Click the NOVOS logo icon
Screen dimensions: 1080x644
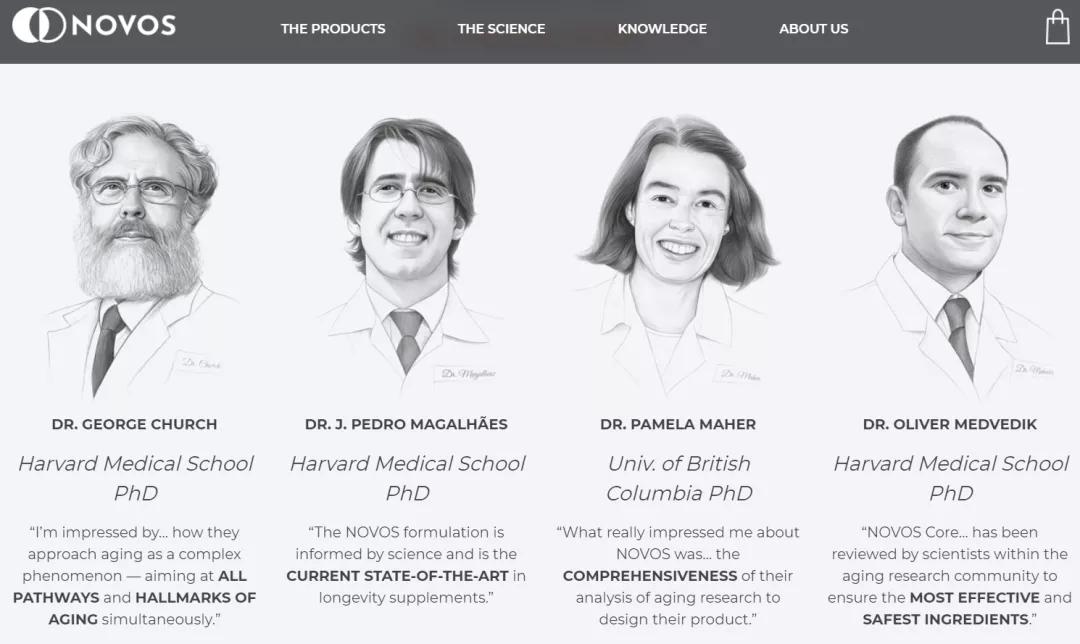tap(38, 26)
